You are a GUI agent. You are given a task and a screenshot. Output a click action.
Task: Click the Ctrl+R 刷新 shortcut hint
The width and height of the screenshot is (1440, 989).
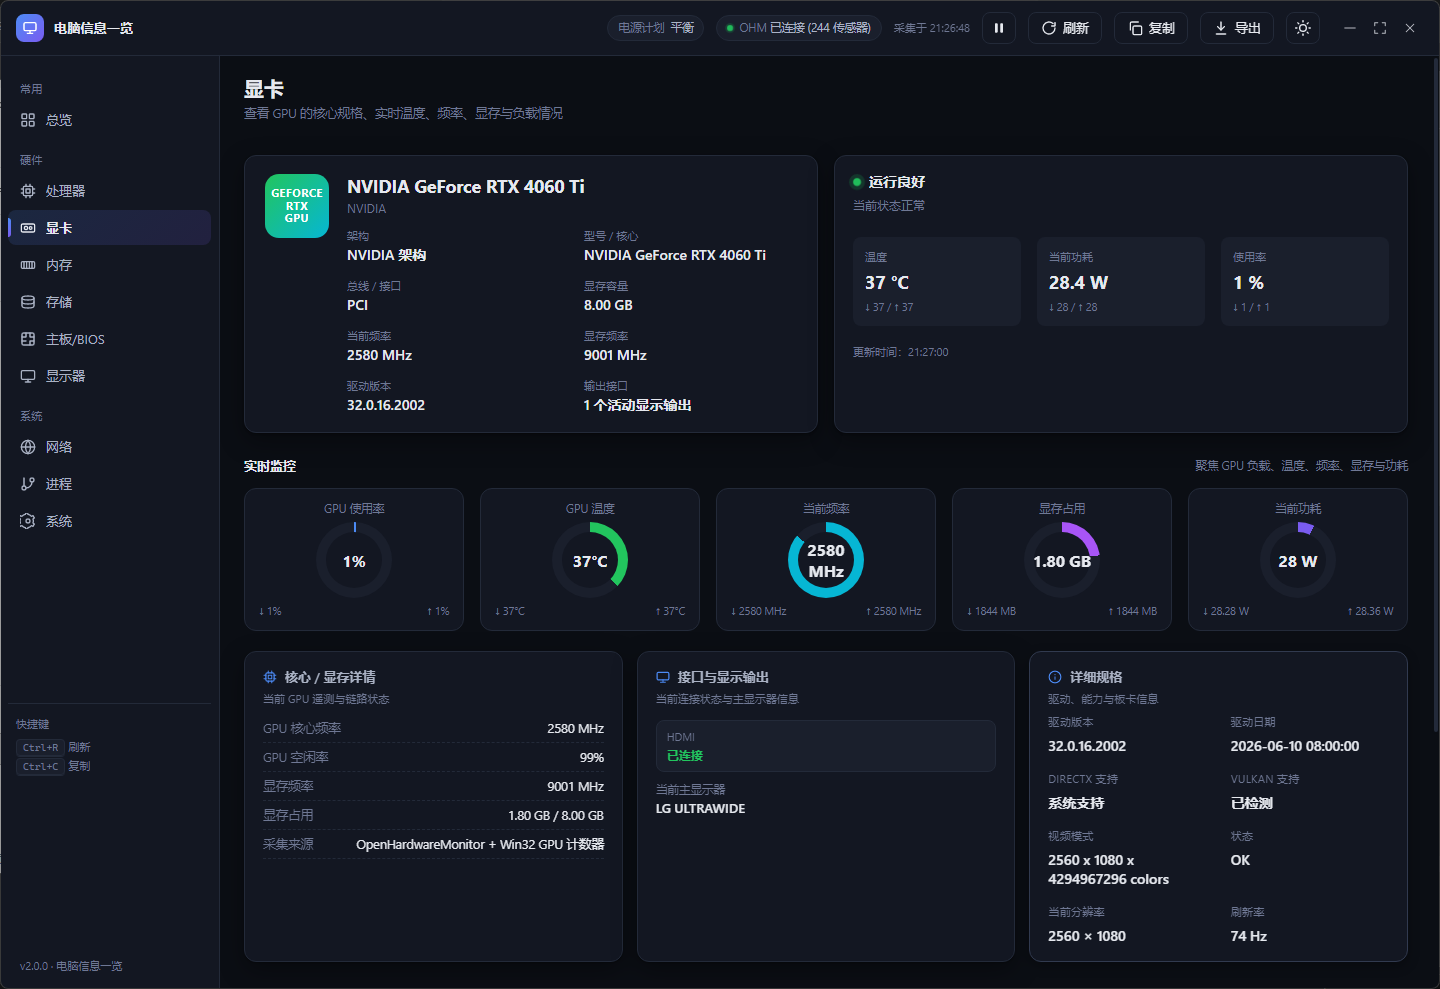click(x=54, y=747)
